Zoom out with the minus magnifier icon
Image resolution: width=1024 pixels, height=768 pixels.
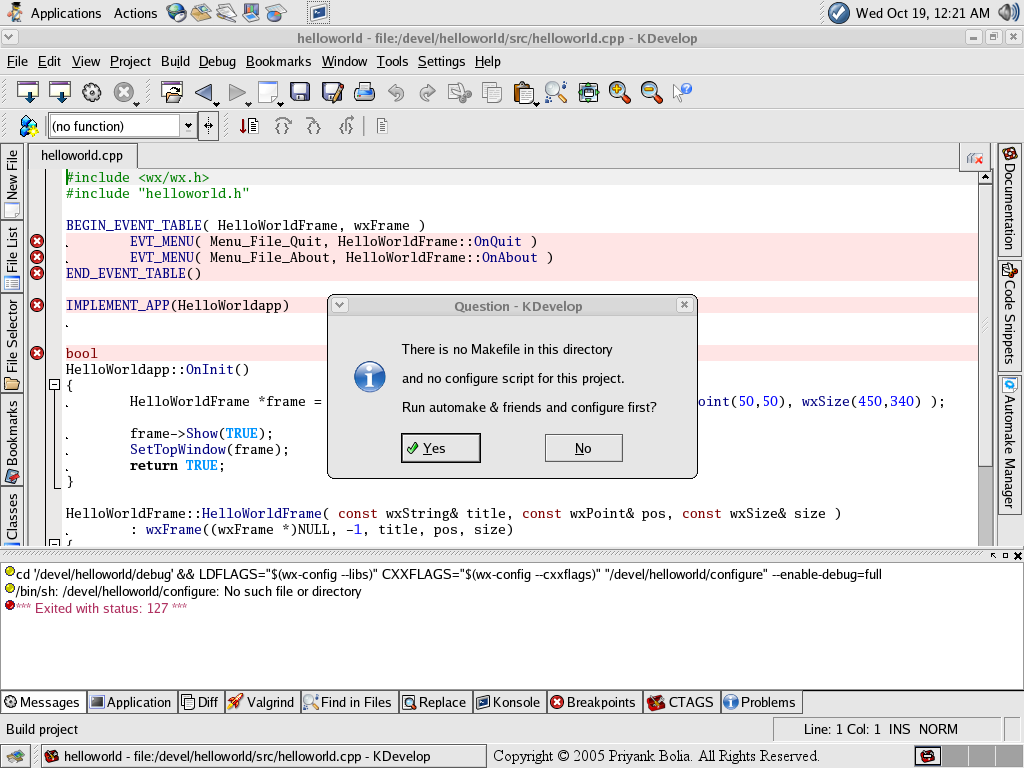(651, 92)
